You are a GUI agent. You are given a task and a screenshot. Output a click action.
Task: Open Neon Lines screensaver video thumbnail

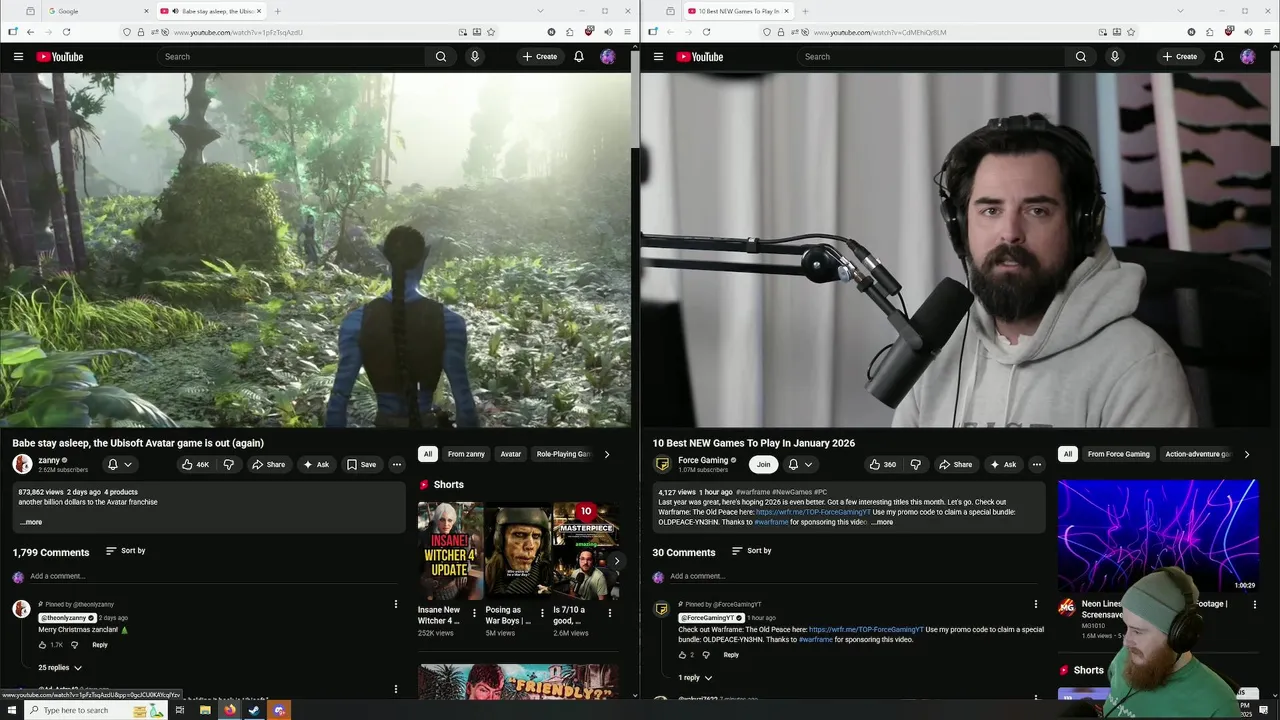coord(1158,535)
